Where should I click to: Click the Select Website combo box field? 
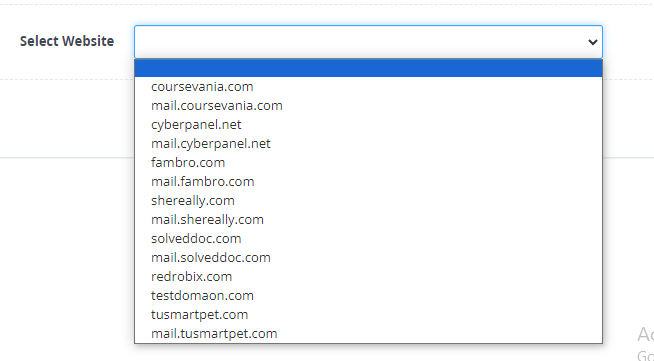368,42
